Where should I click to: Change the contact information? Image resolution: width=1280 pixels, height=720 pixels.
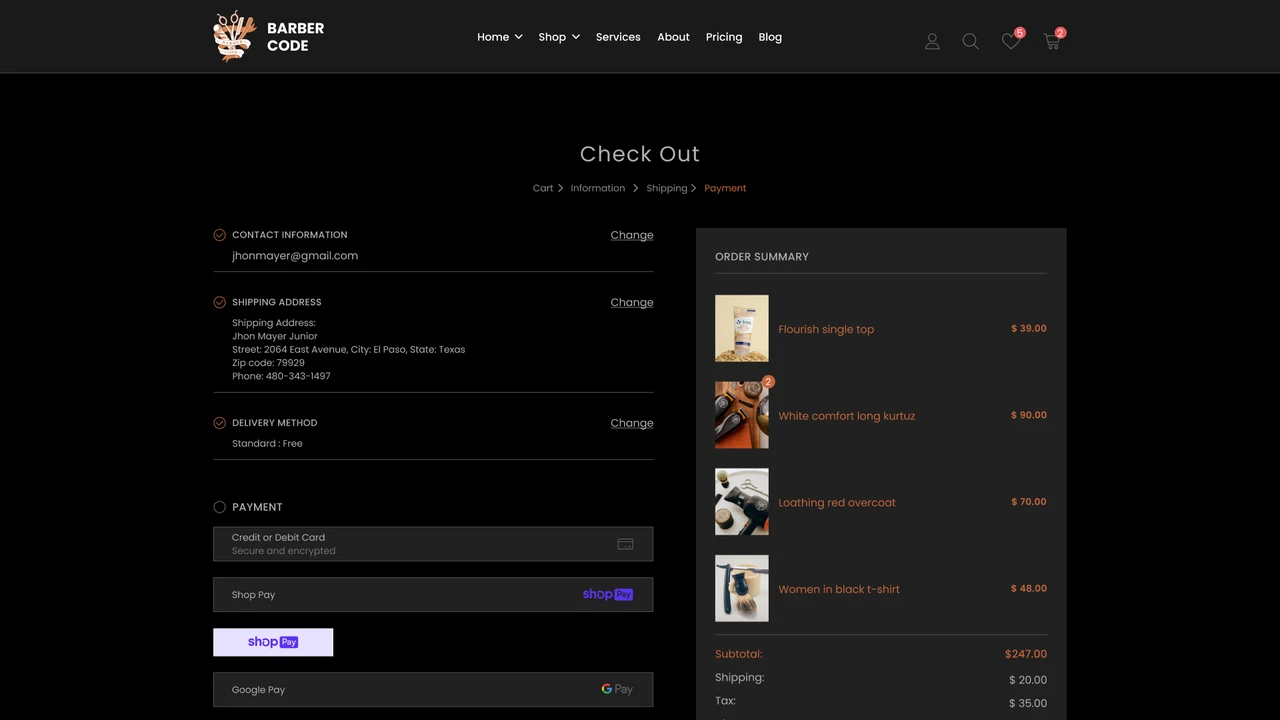click(632, 235)
